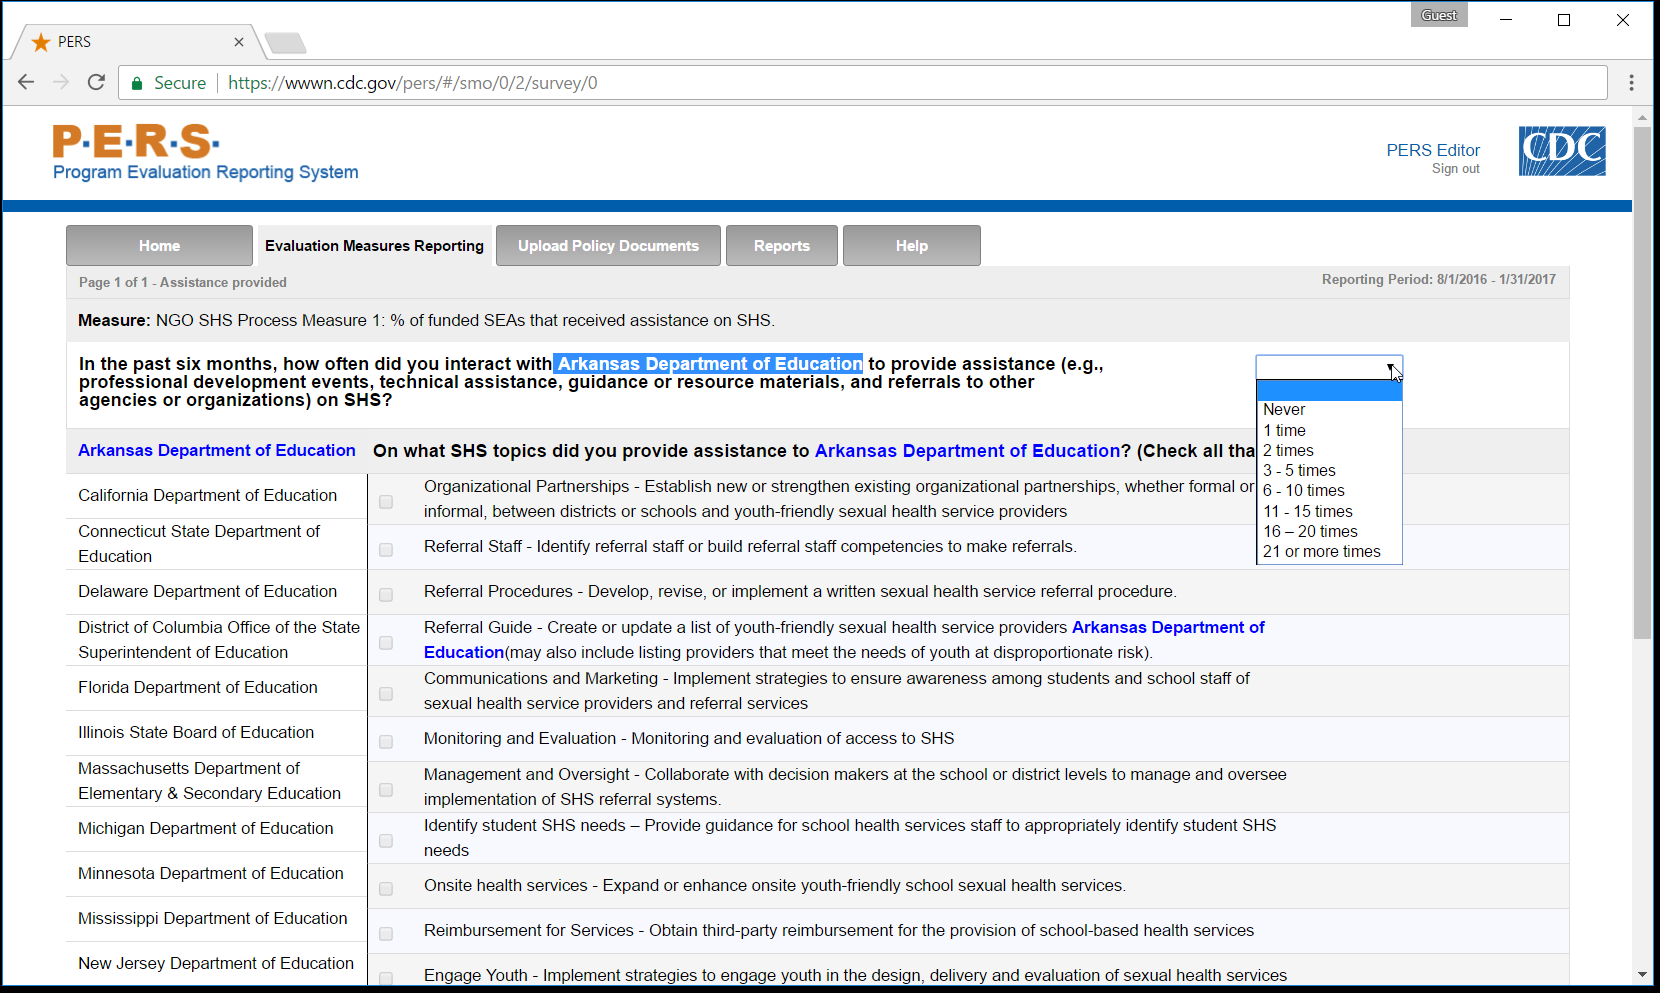The width and height of the screenshot is (1660, 993).
Task: Click 'Reporting Period: 8/1/2016 - 1/31/2017' text
Action: pos(1438,280)
